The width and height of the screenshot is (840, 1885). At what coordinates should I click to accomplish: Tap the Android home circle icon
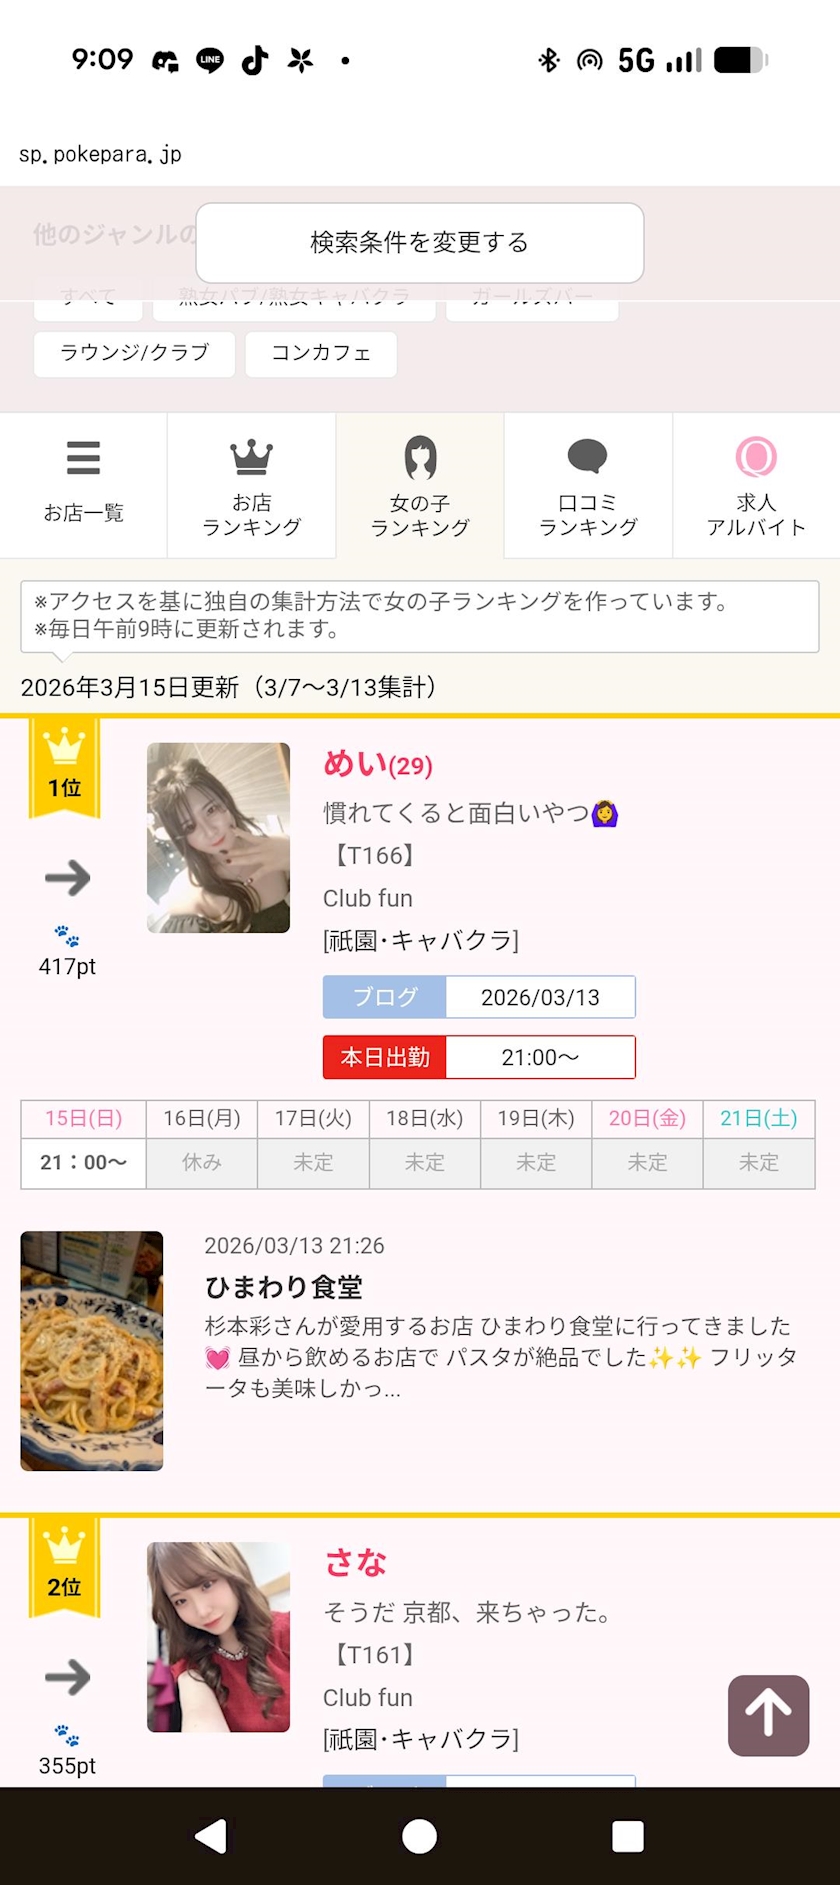(419, 1836)
